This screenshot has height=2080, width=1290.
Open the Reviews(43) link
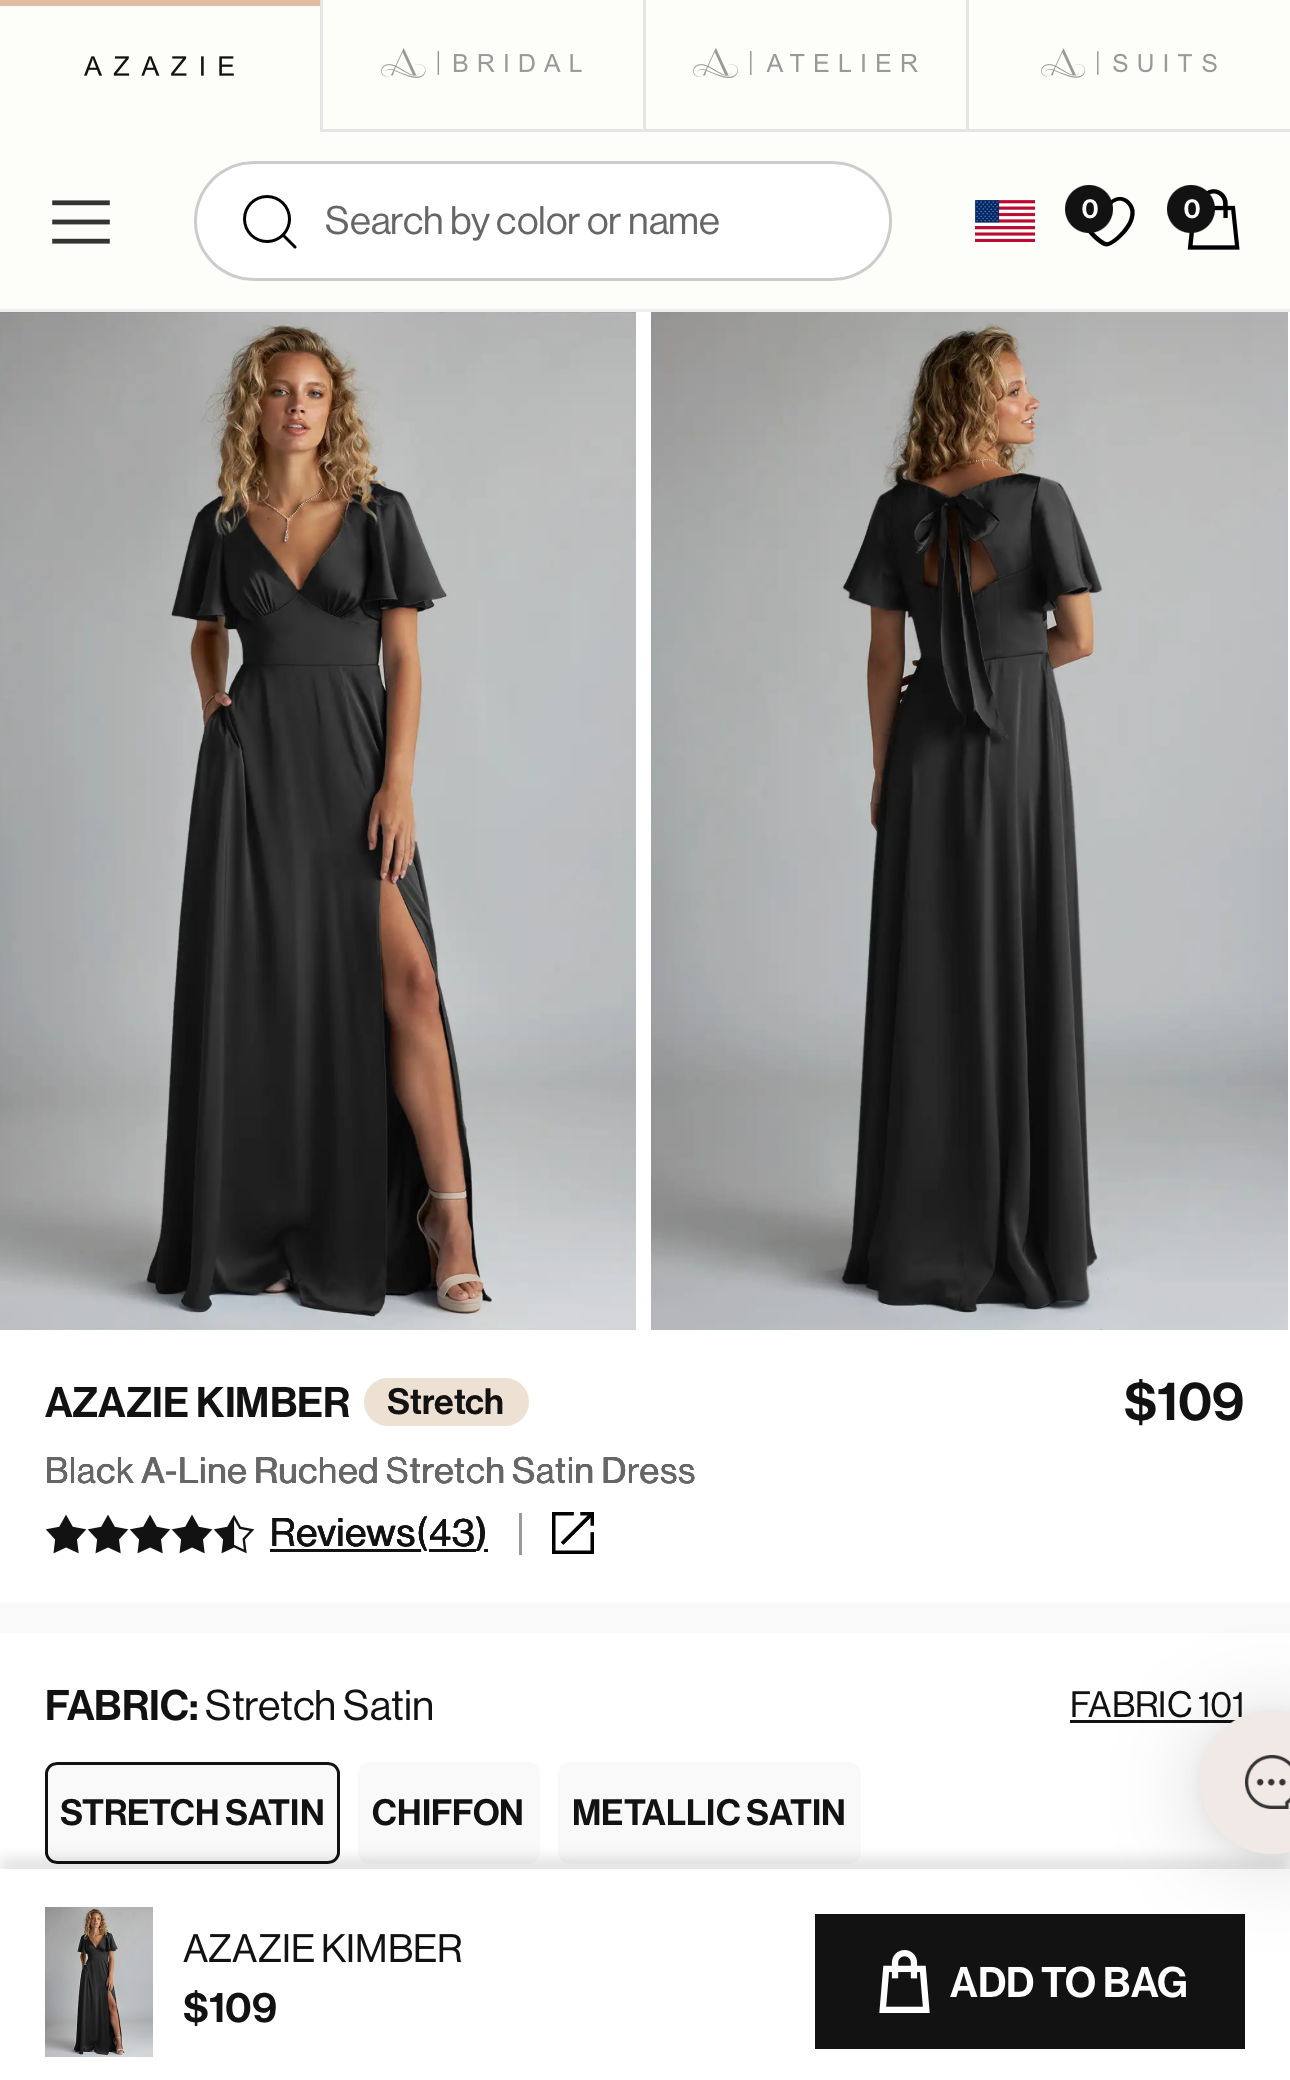(x=379, y=1533)
